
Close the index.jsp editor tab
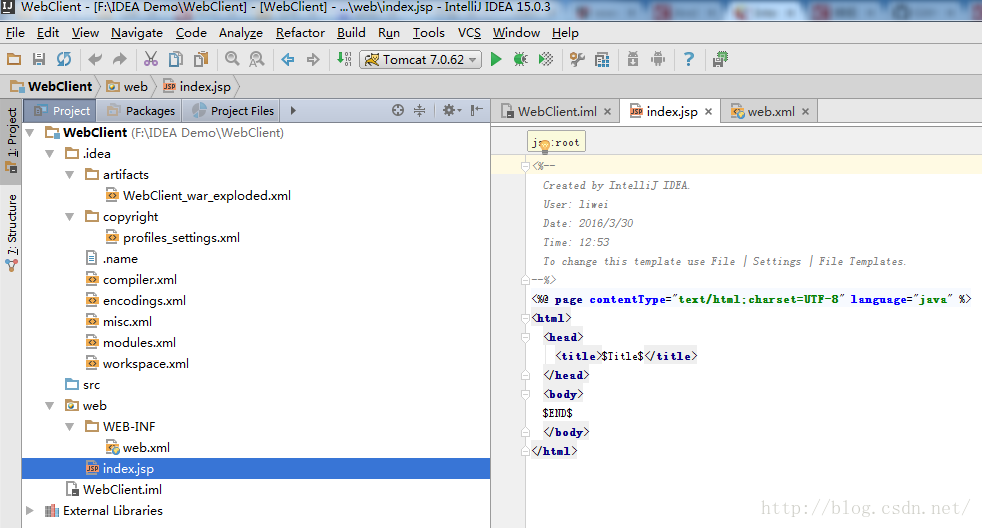(708, 111)
